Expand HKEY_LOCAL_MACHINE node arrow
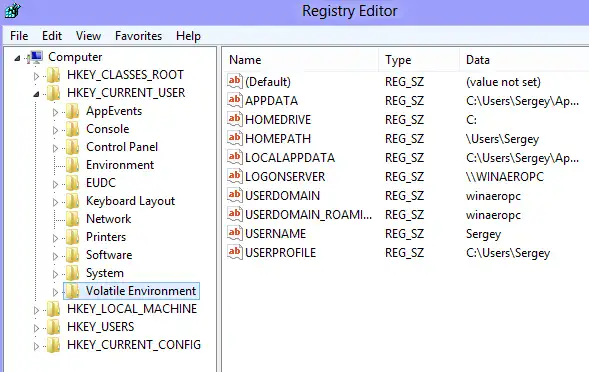This screenshot has width=589, height=372. pos(36,310)
